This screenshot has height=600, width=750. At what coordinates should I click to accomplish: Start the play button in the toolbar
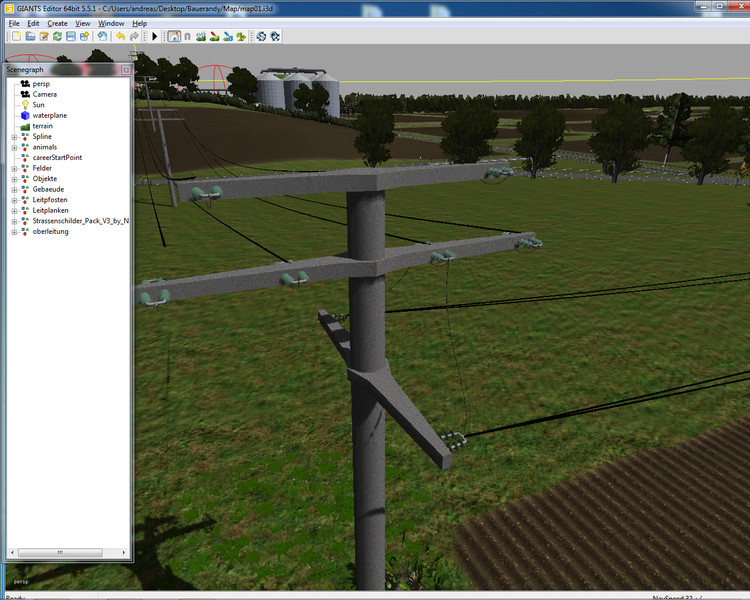tap(154, 36)
